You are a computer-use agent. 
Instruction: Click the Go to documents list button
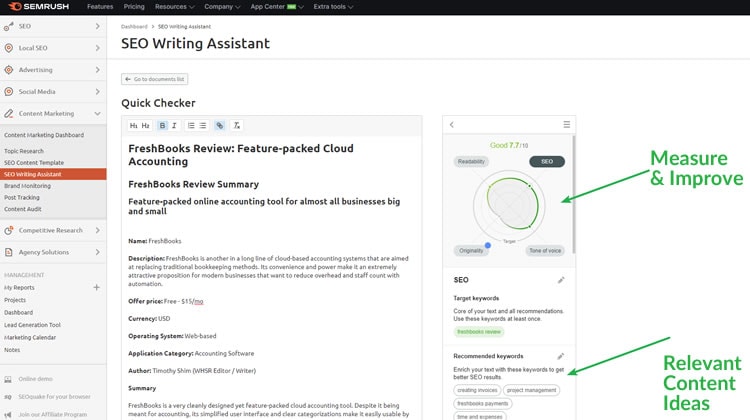pyautogui.click(x=154, y=79)
